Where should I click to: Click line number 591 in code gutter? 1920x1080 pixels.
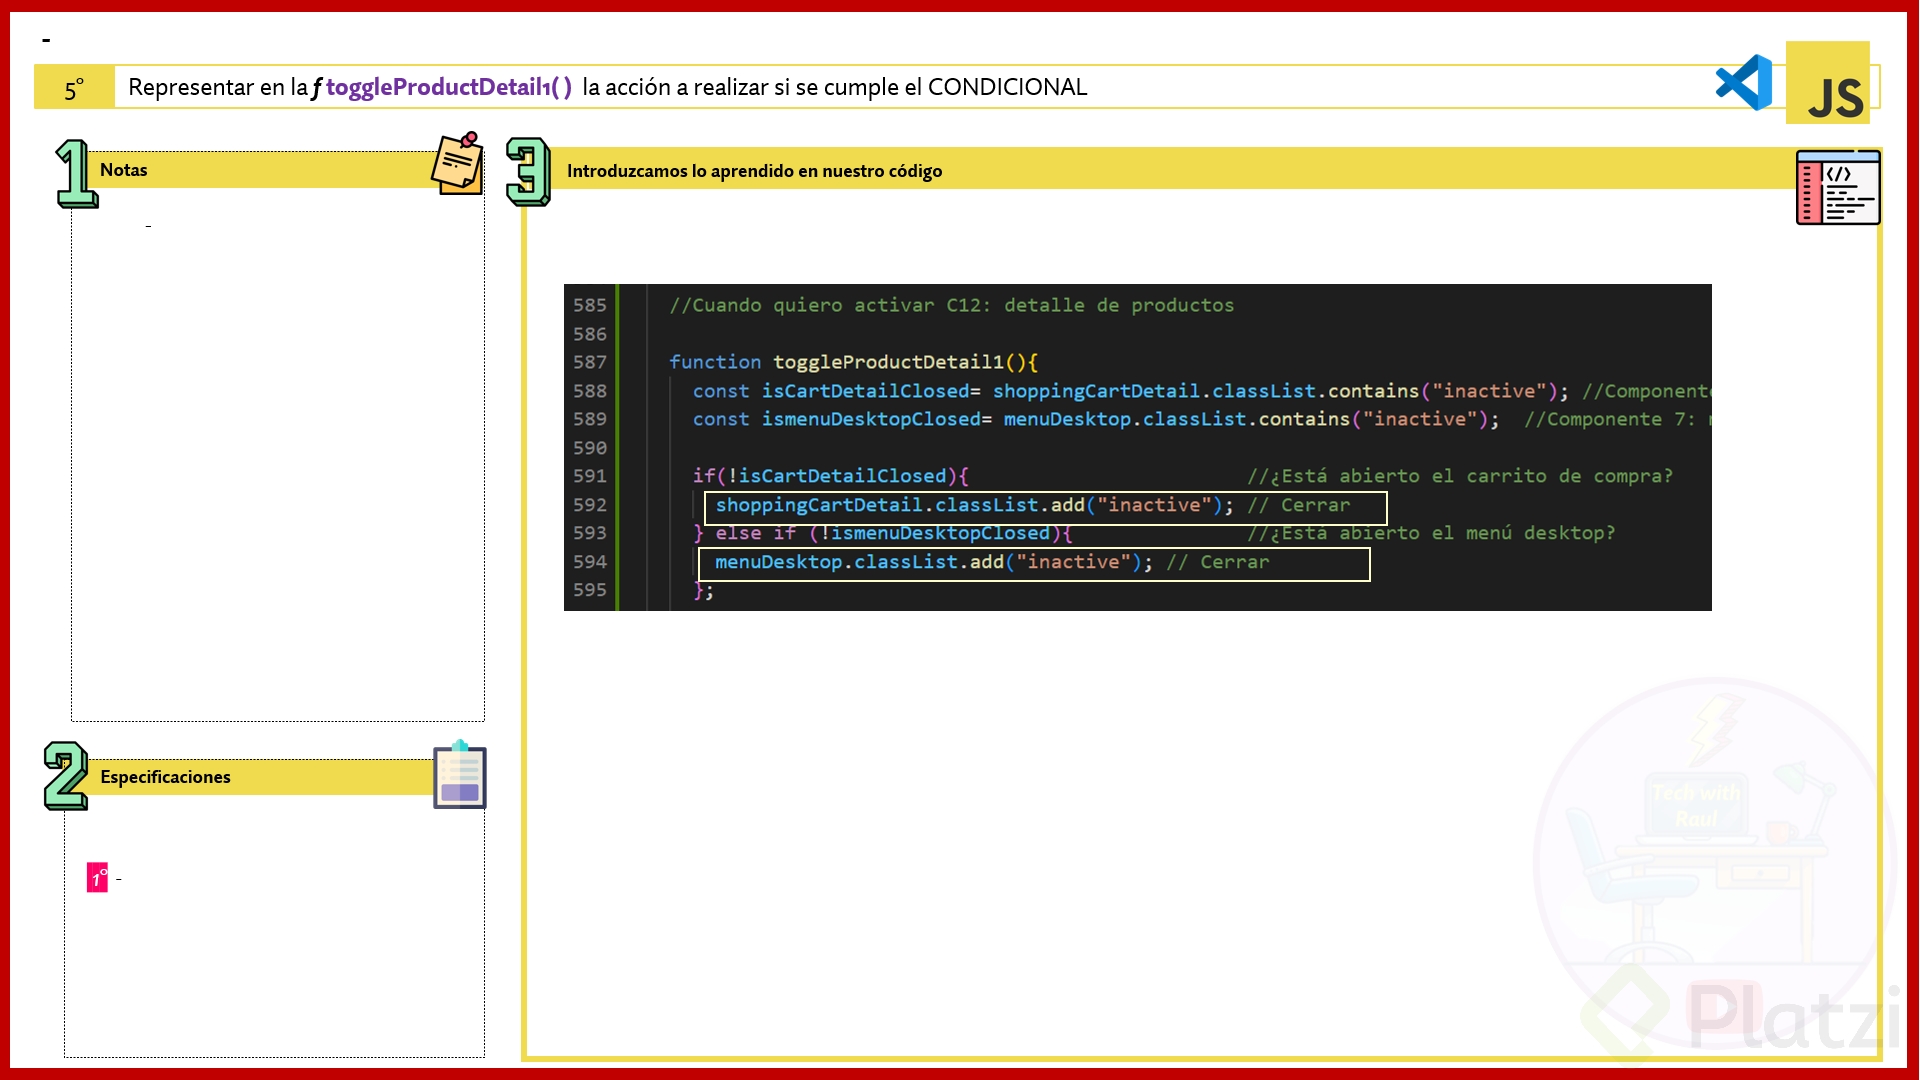click(590, 476)
